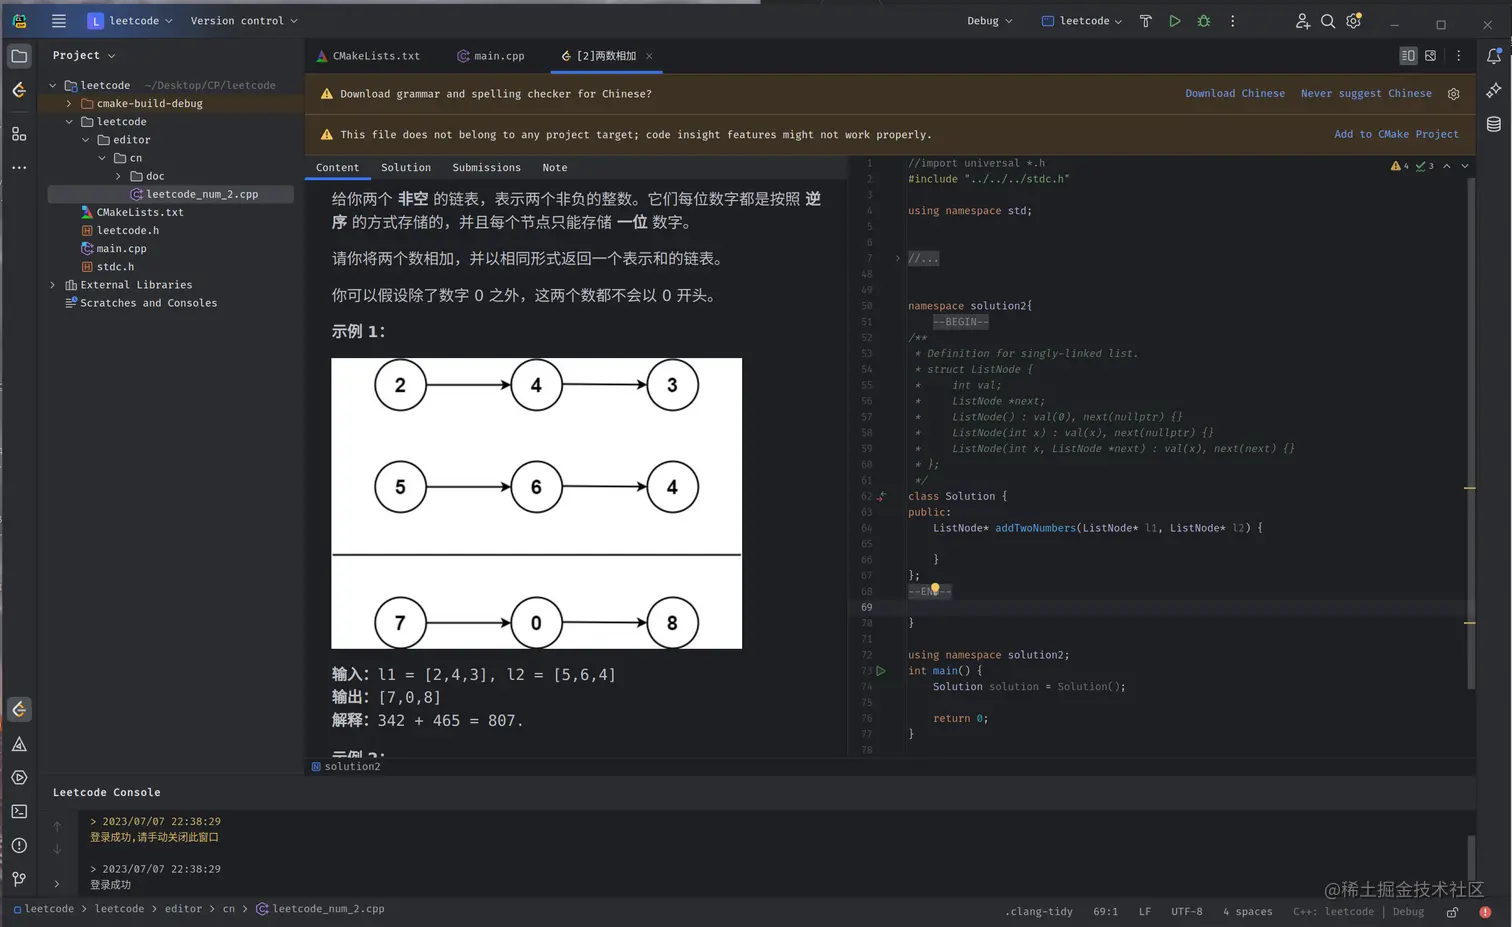Open Code With Me user icon

click(1302, 21)
